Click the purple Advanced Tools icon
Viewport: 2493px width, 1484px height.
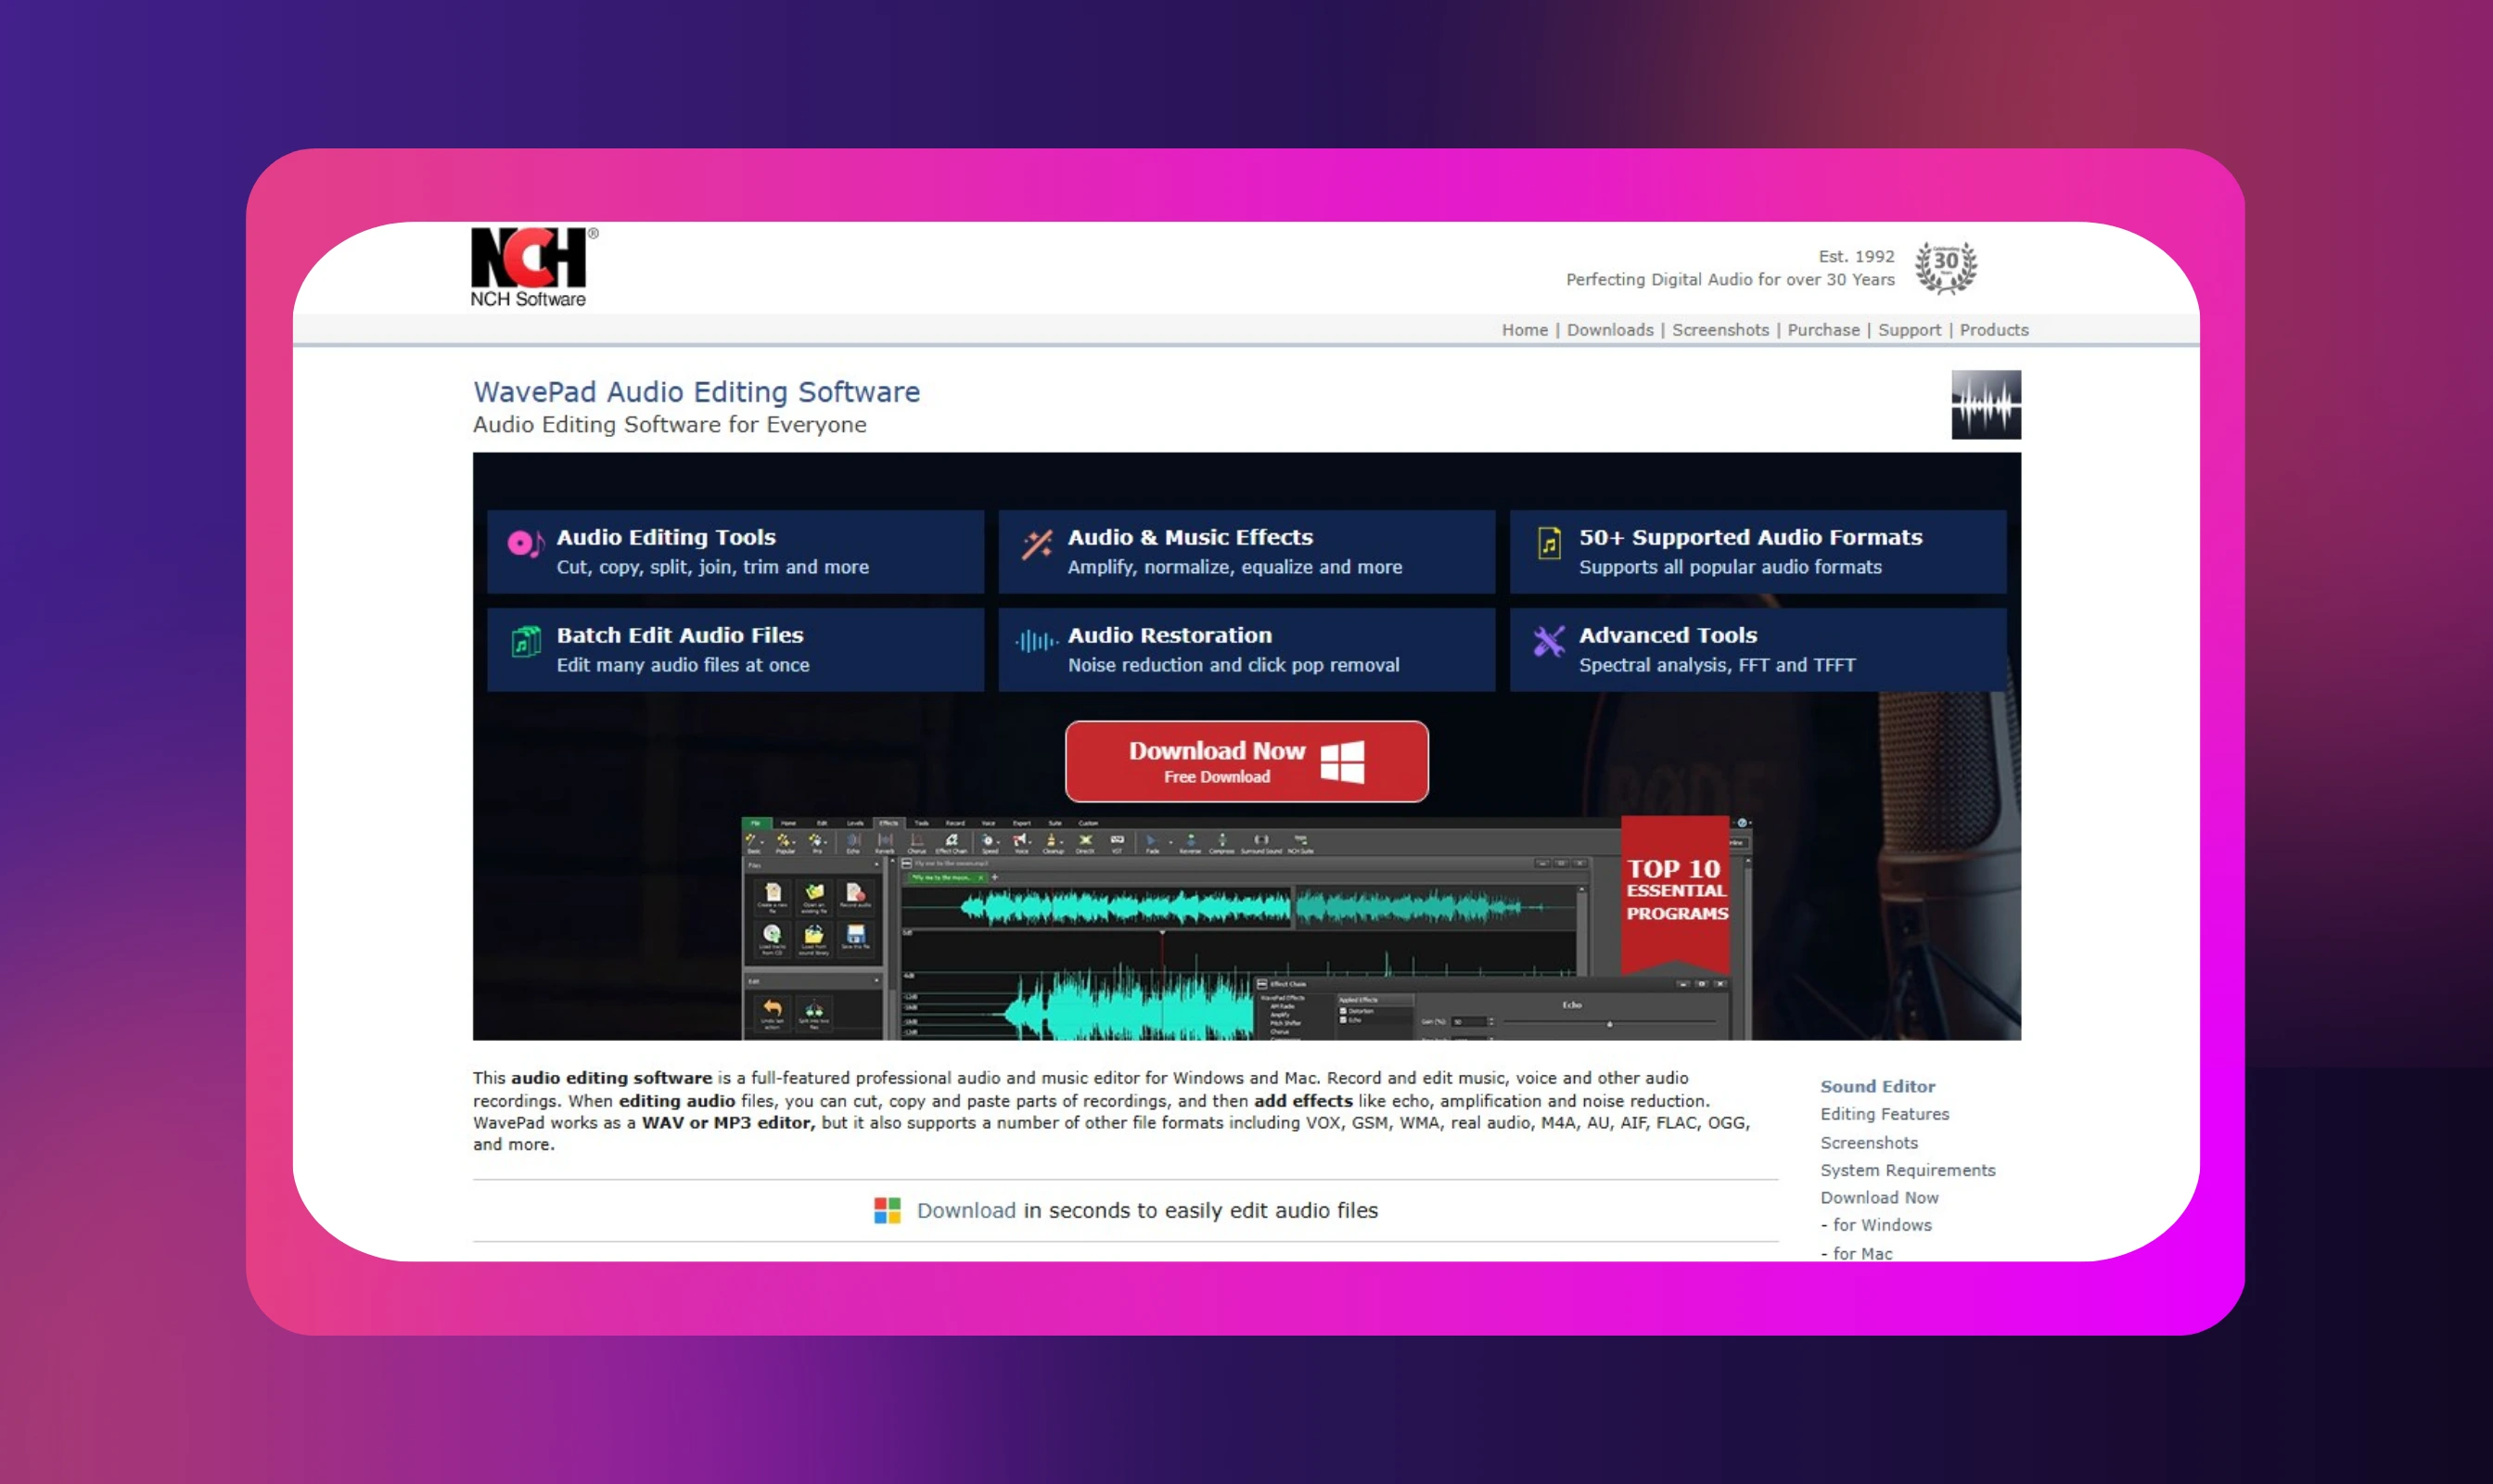pos(1548,641)
